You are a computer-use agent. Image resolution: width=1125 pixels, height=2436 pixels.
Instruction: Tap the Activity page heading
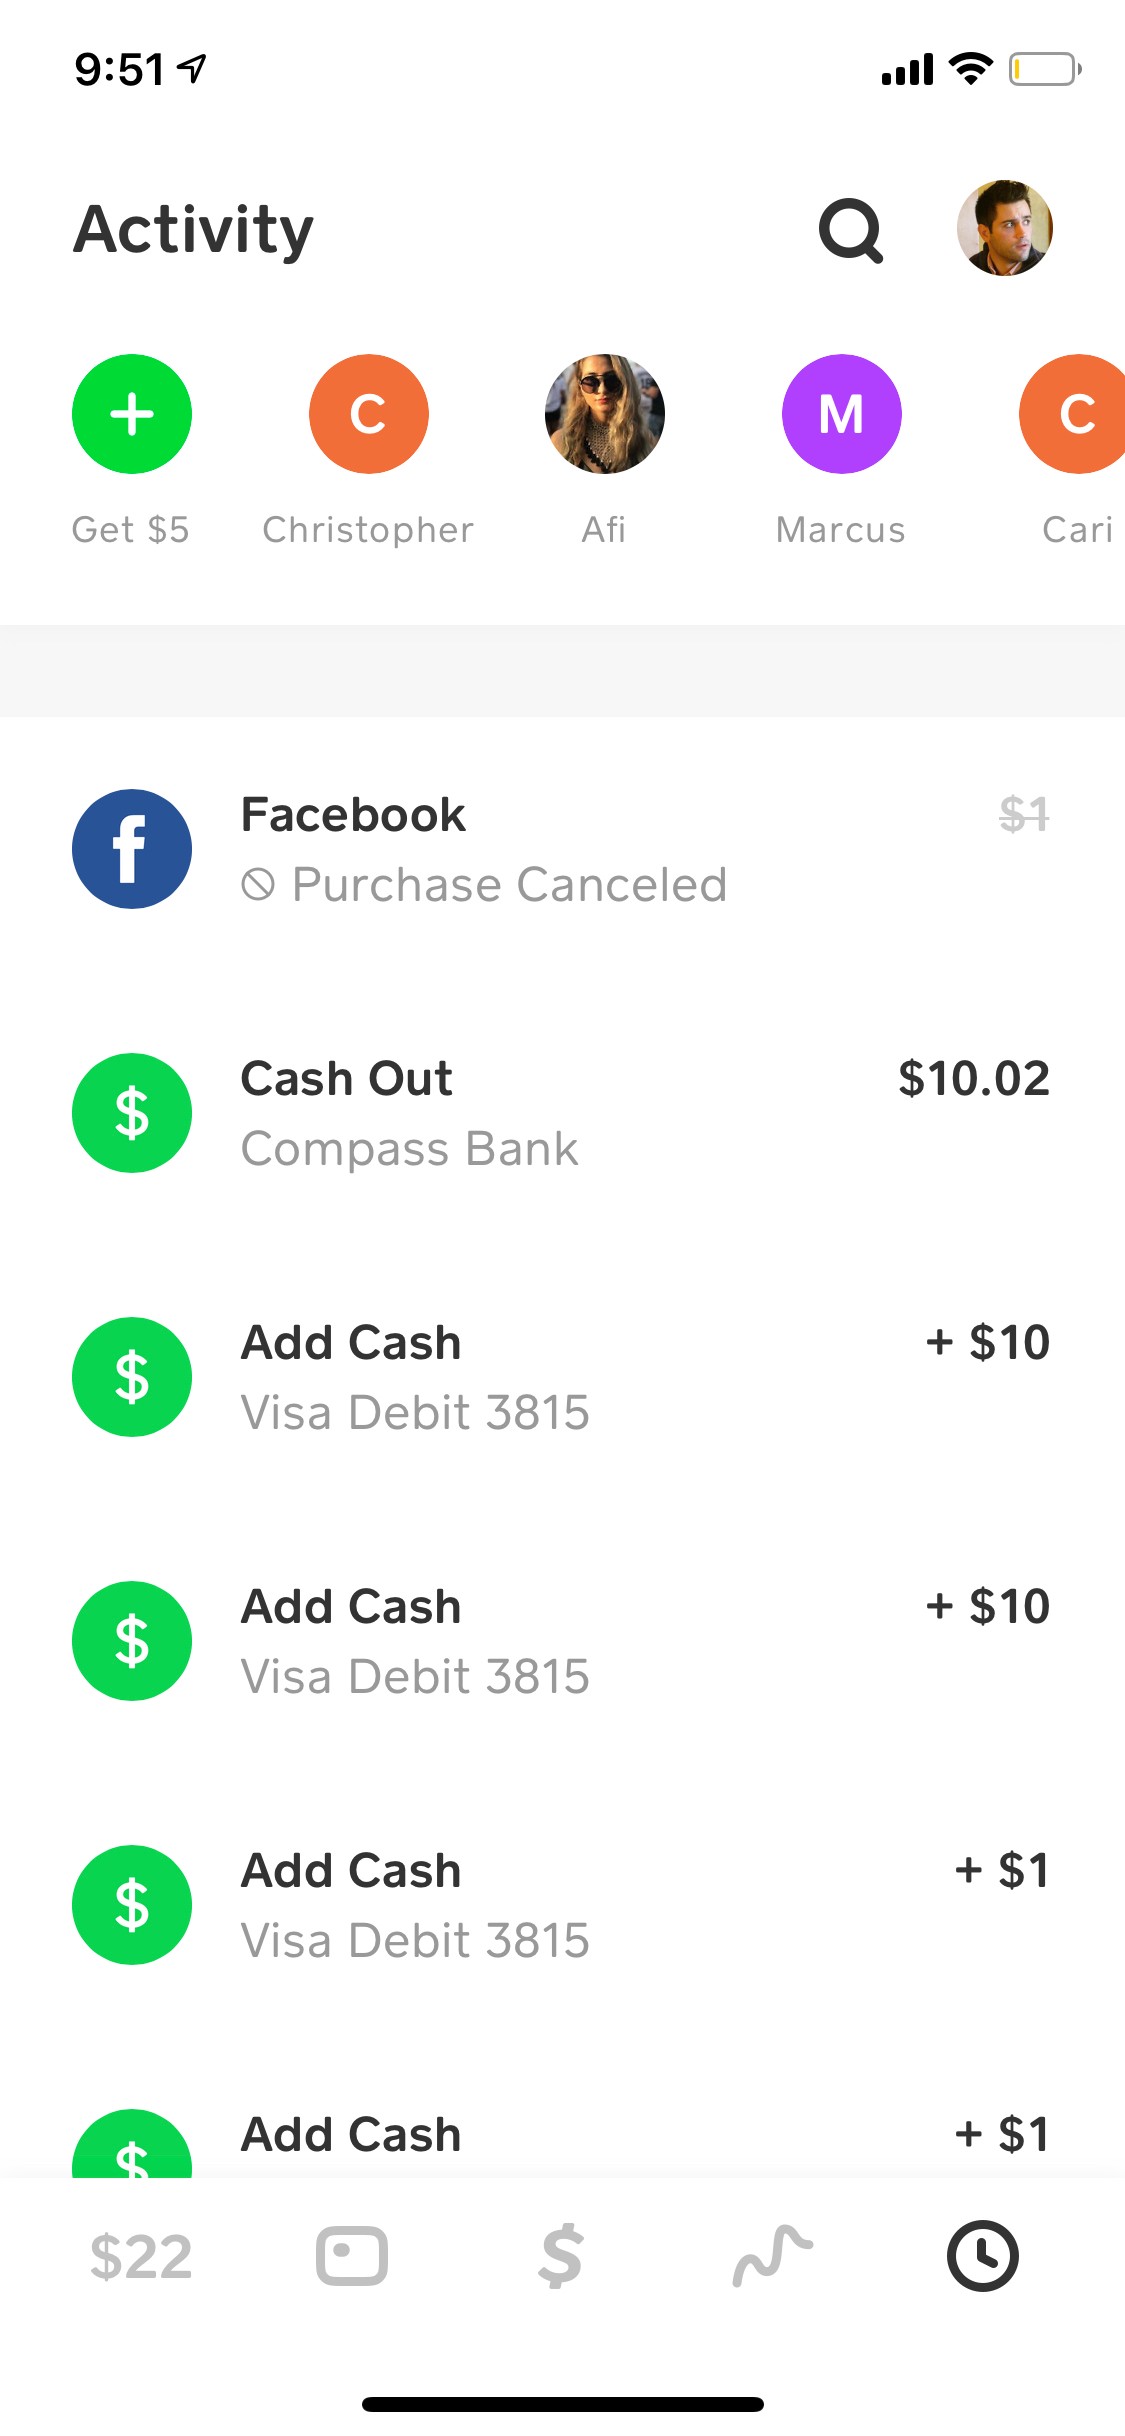pyautogui.click(x=194, y=230)
